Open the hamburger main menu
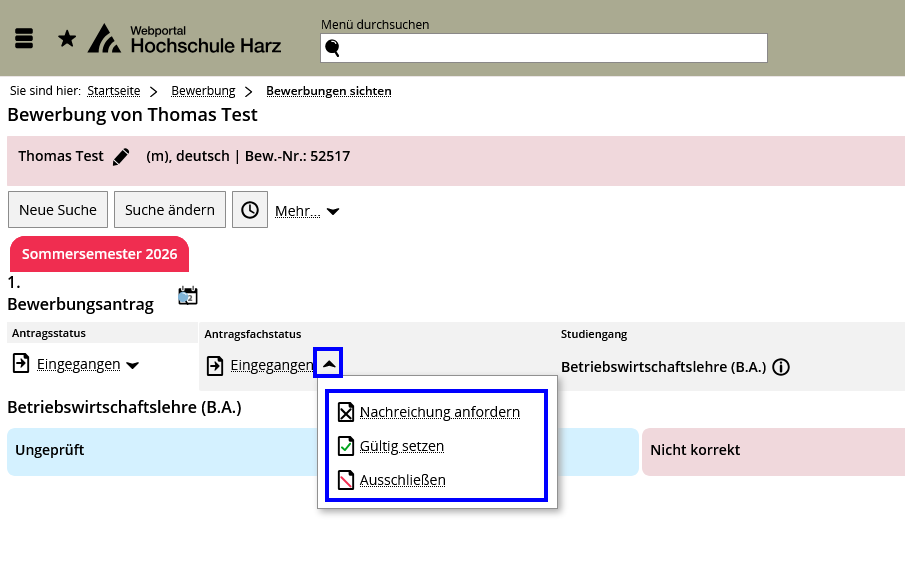The height and width of the screenshot is (580, 905). [x=25, y=39]
